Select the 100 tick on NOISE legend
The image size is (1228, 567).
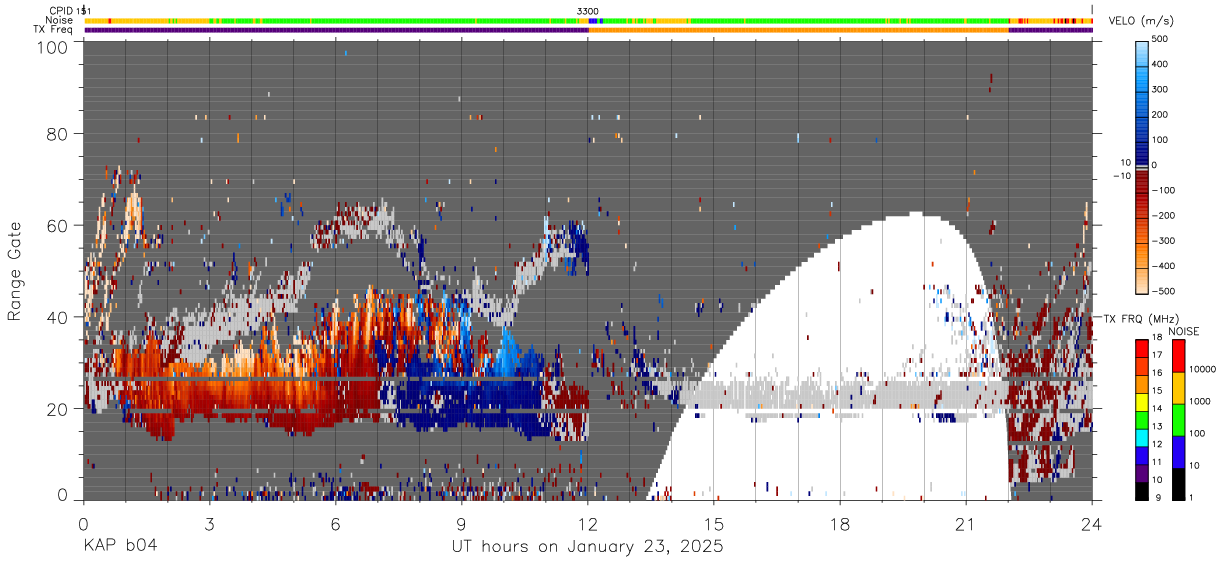click(1198, 433)
